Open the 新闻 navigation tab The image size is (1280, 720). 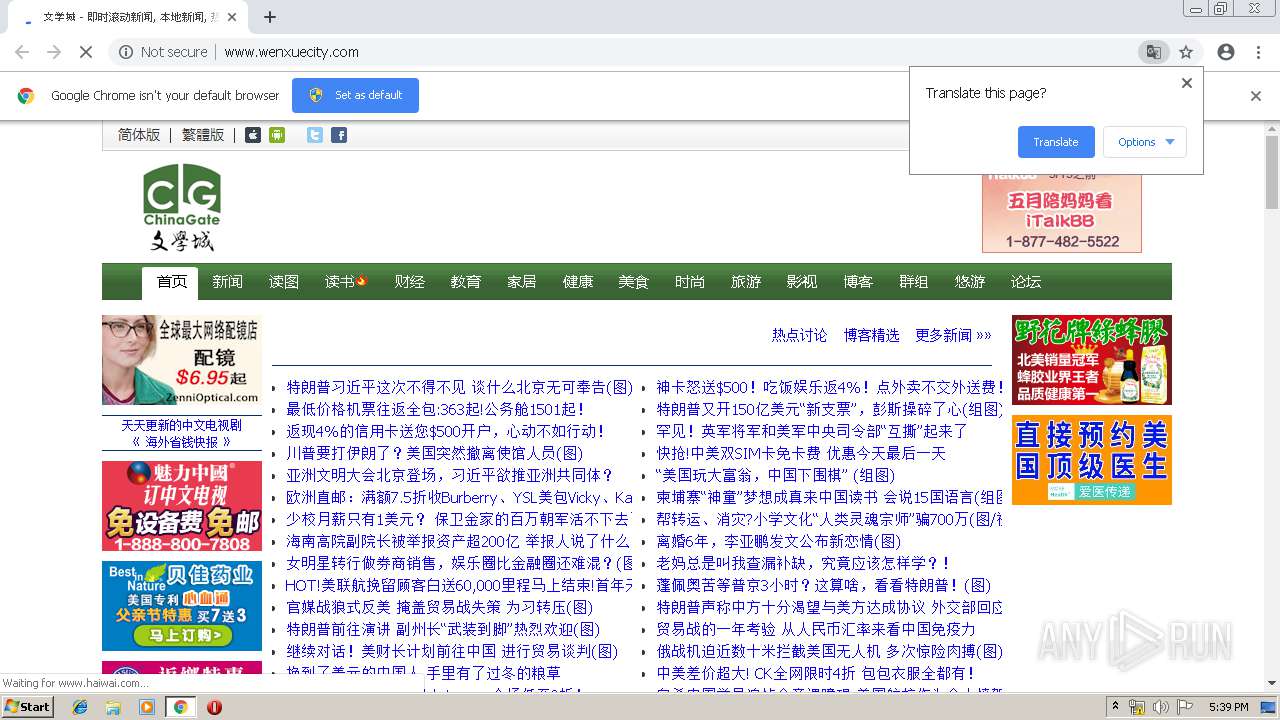click(x=227, y=282)
